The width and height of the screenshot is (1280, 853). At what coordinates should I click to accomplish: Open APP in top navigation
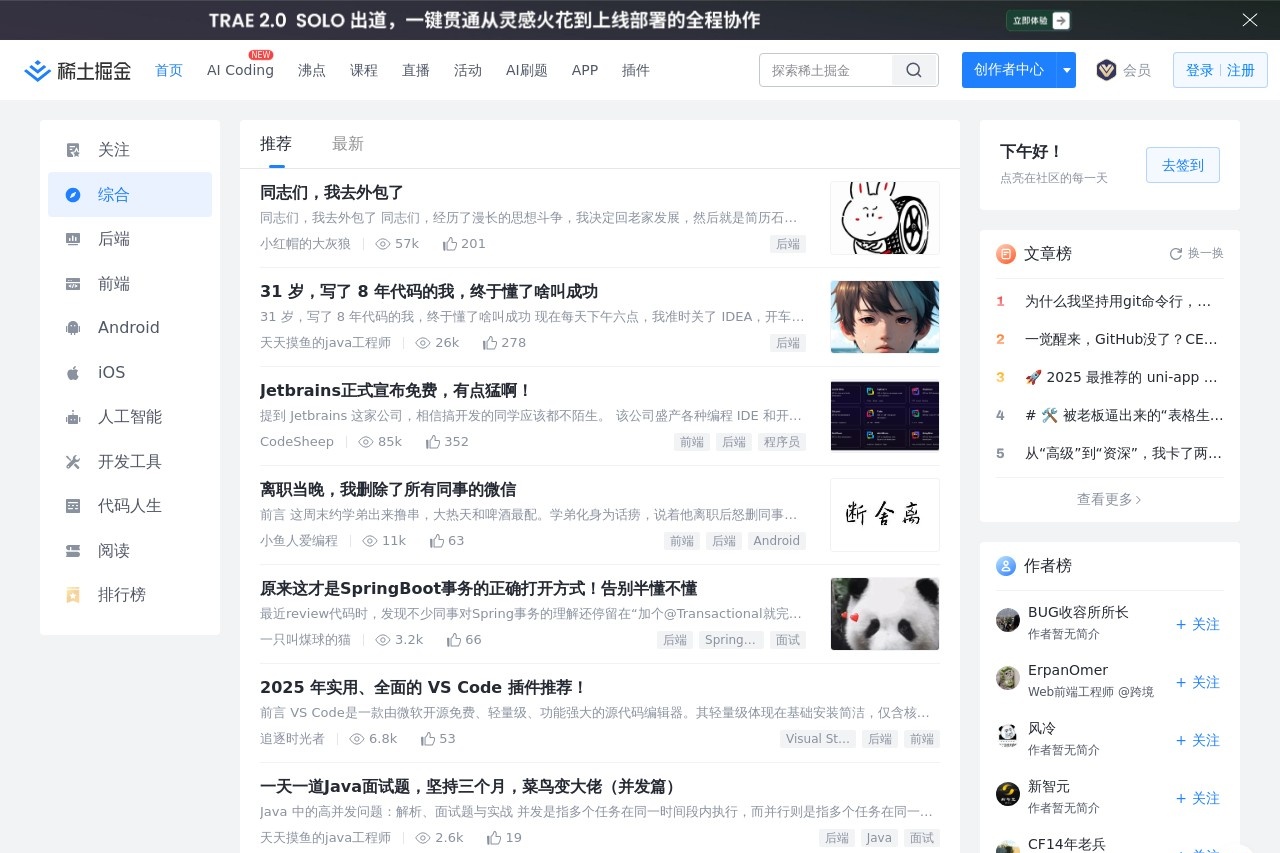click(x=585, y=70)
